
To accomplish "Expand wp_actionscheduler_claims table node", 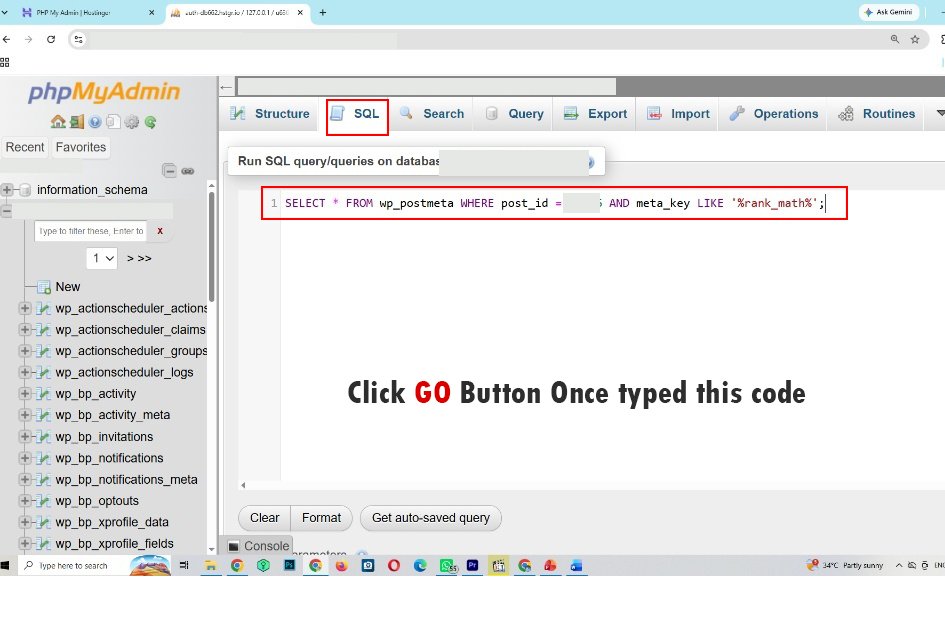I will click(x=25, y=330).
